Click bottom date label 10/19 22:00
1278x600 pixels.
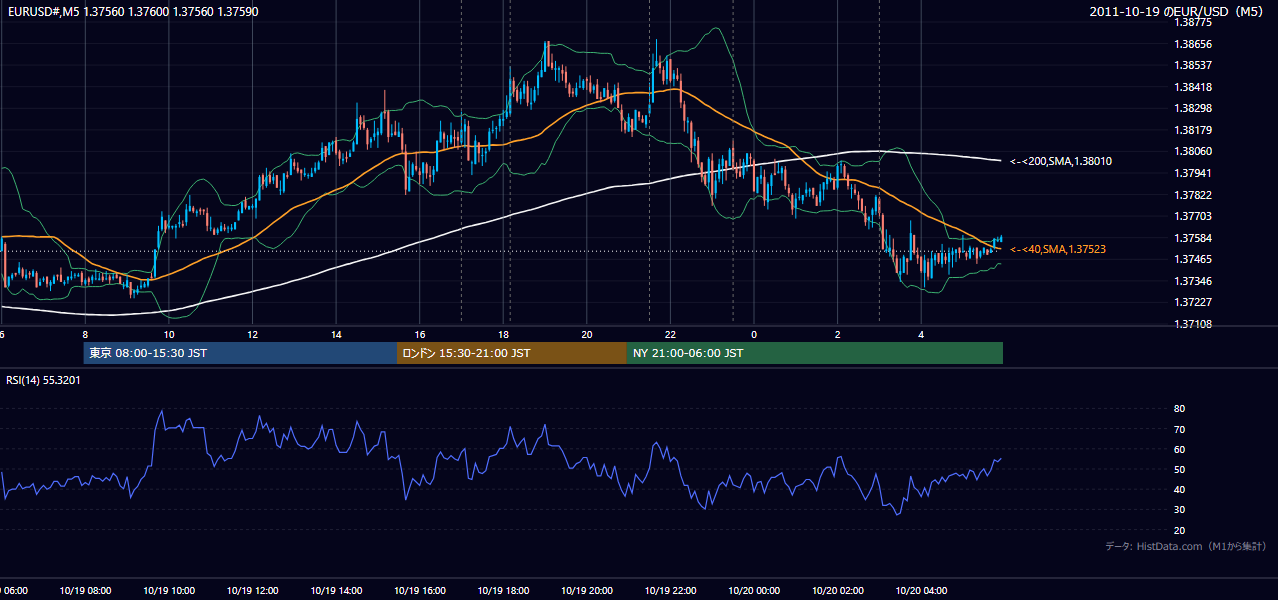(x=669, y=591)
